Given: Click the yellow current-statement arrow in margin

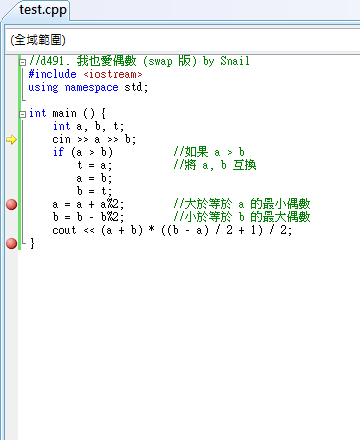Looking at the screenshot, I should tap(11, 139).
